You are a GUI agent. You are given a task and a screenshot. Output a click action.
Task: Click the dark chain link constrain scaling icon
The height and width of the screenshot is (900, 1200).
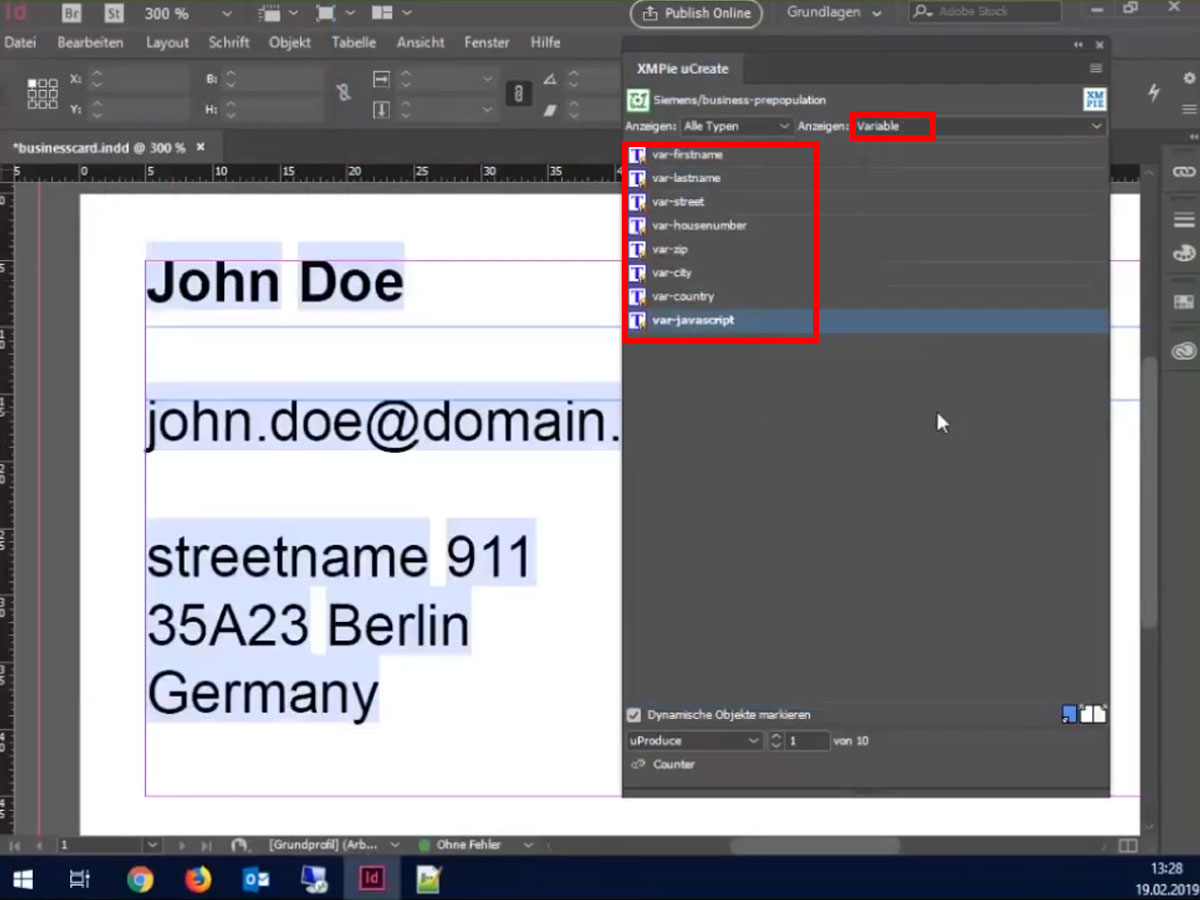pos(518,93)
